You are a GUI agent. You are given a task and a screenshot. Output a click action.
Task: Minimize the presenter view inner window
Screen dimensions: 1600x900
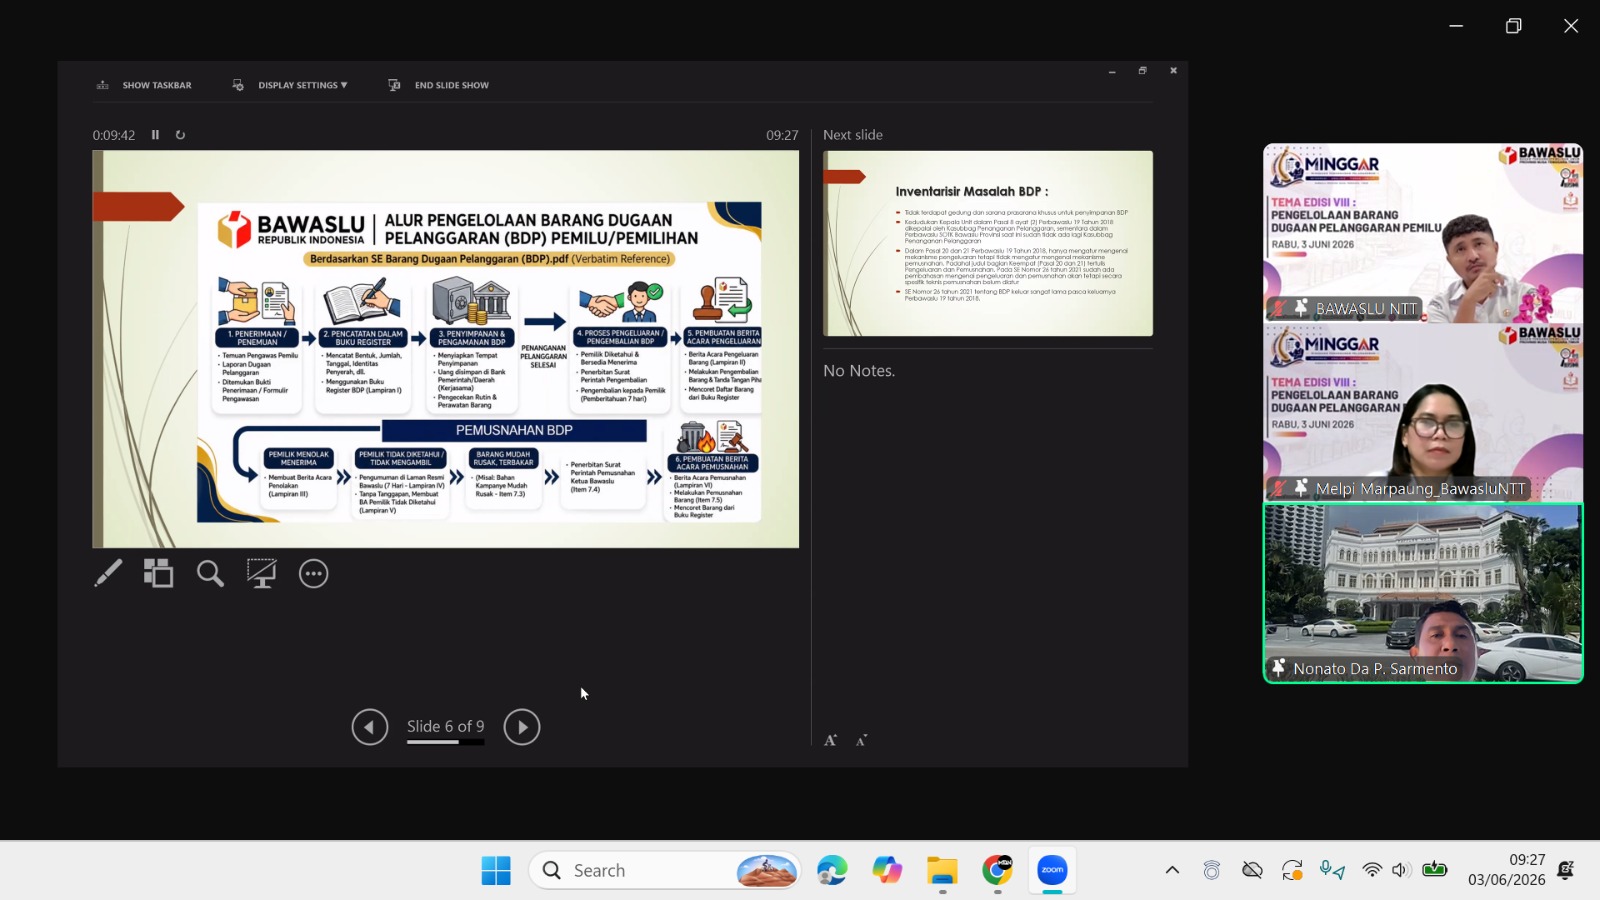(x=1112, y=71)
